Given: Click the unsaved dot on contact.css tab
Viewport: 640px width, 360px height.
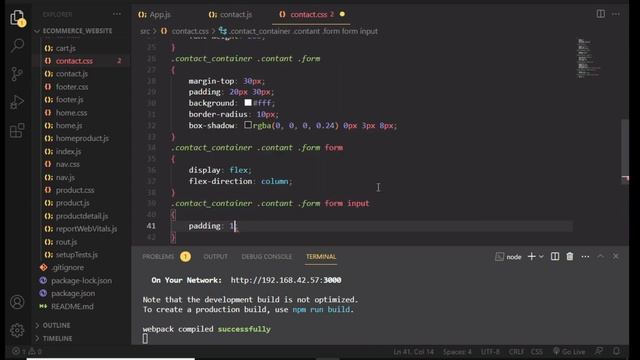Looking at the screenshot, I should click(342, 14).
